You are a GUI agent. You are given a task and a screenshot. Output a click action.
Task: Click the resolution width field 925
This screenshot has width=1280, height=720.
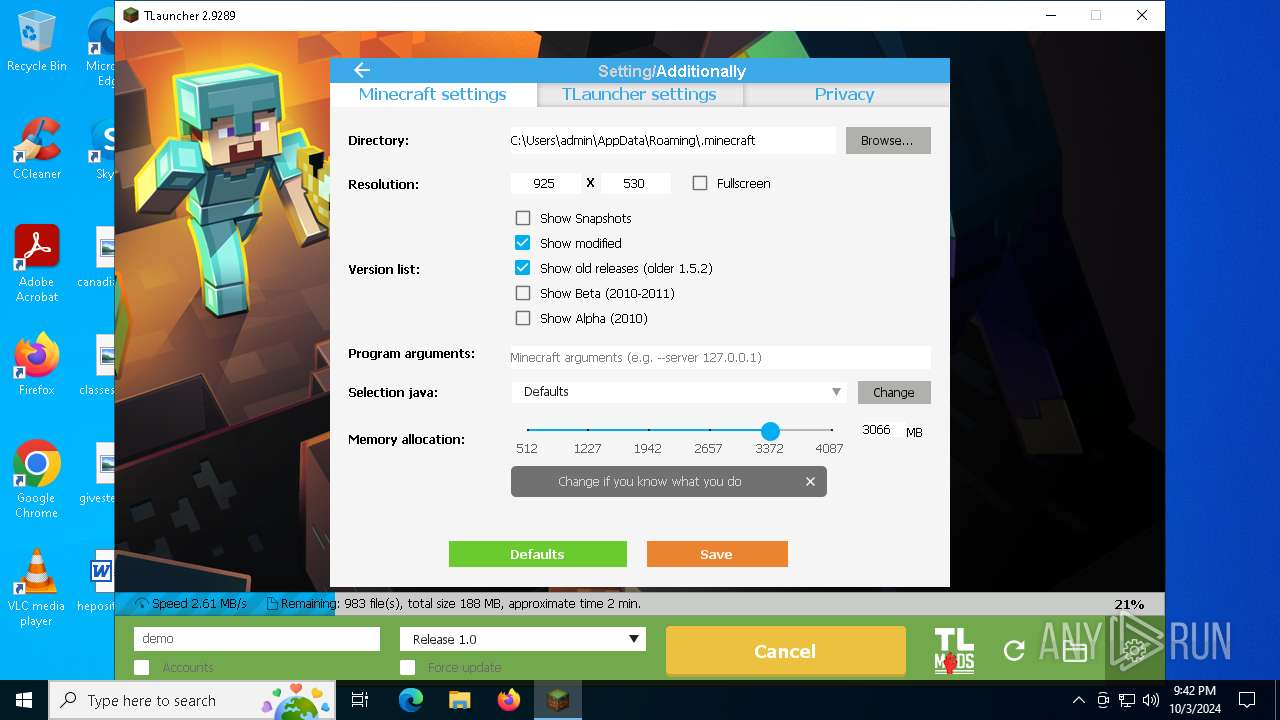click(x=544, y=183)
